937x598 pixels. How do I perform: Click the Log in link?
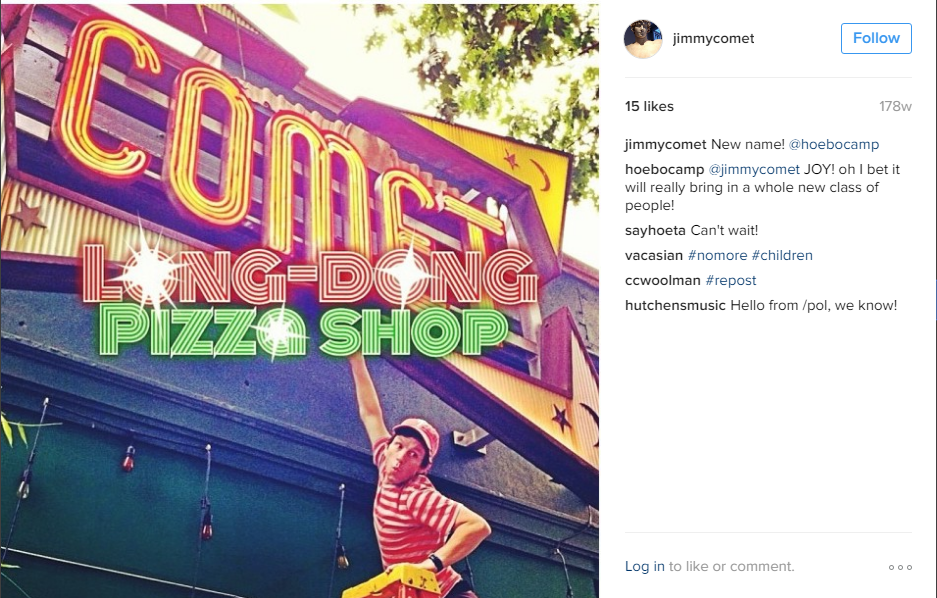coord(644,566)
